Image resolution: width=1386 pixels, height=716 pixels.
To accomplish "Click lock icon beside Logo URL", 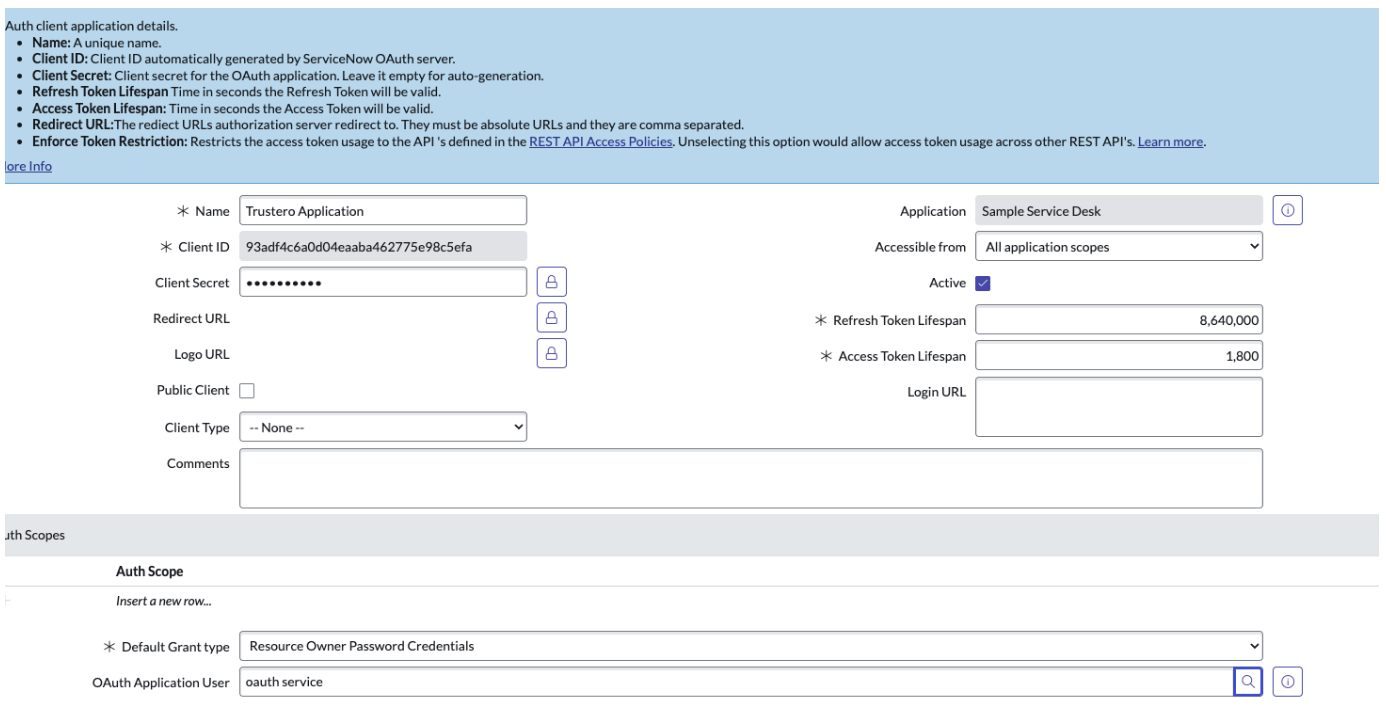I will tap(552, 353).
